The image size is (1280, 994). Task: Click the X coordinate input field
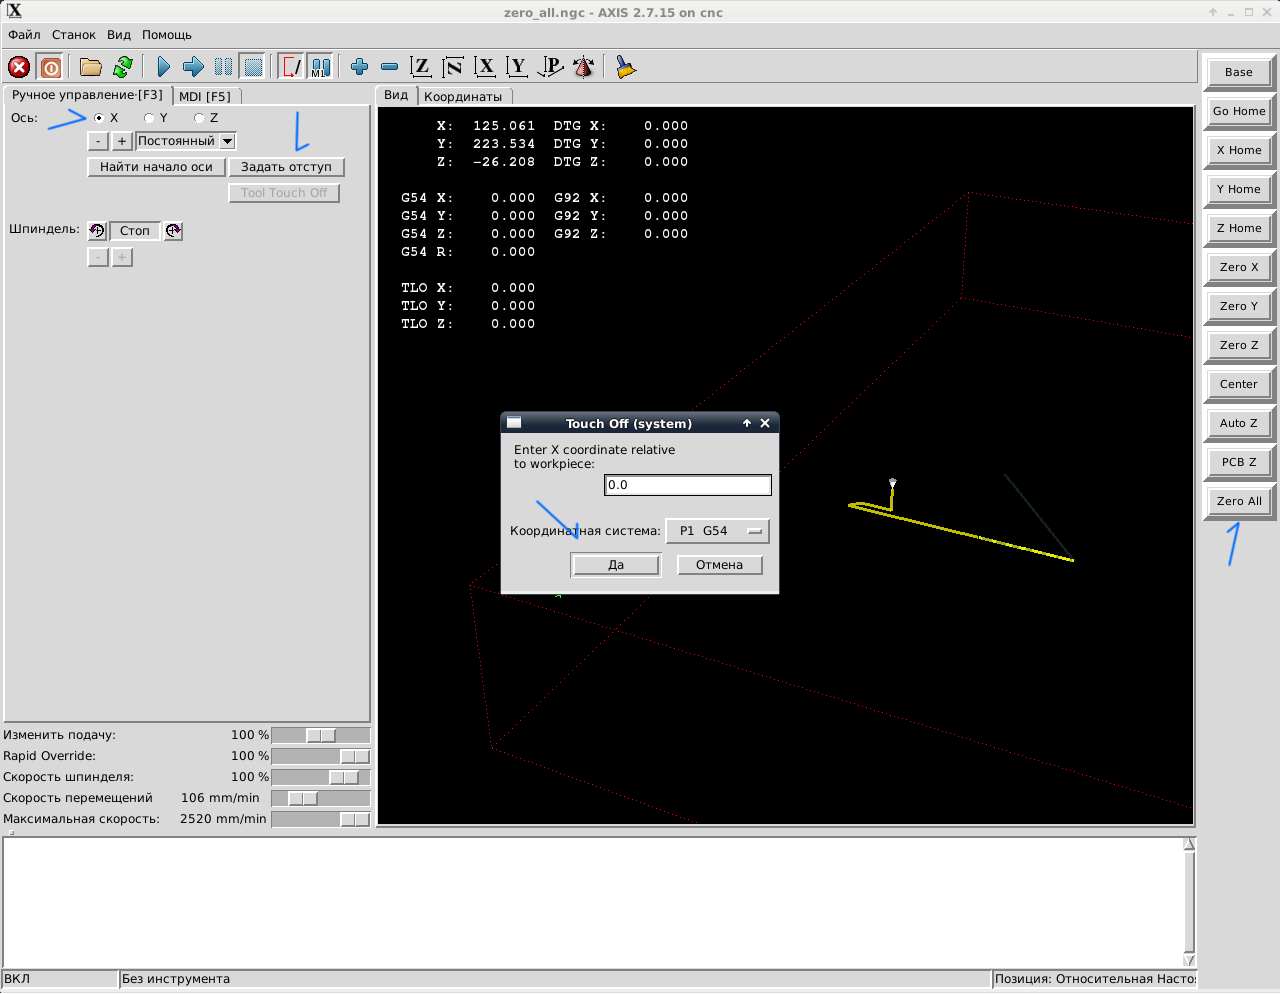tap(688, 485)
